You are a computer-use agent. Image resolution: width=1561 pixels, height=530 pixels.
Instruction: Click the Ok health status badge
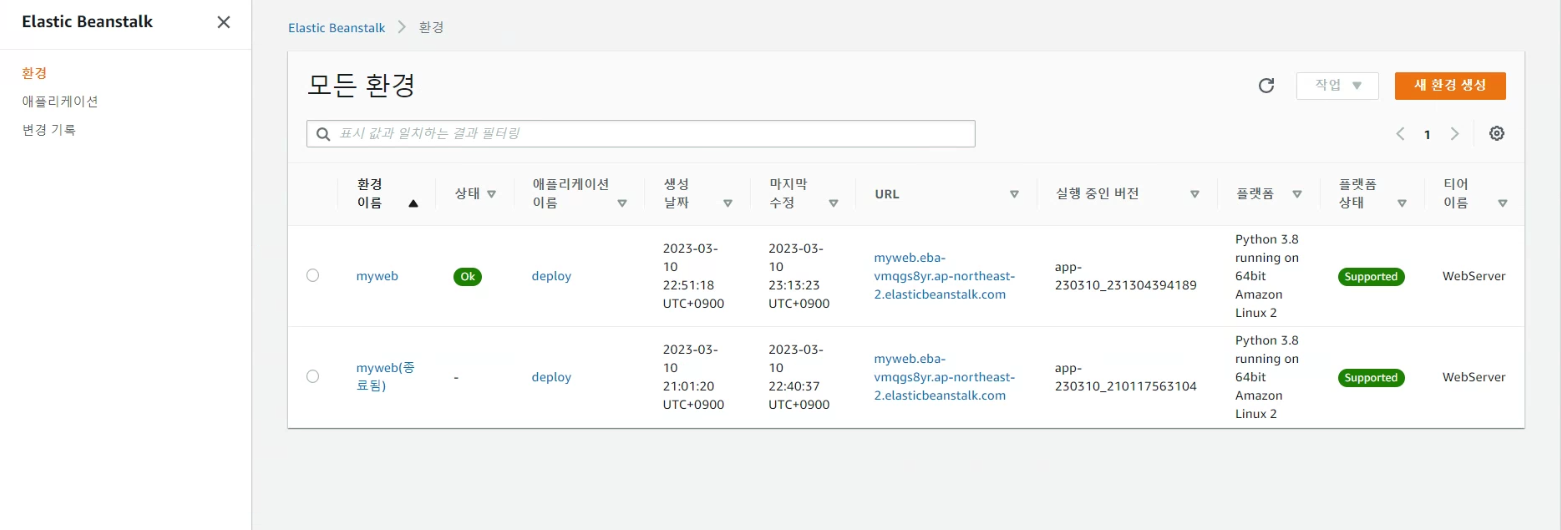[467, 277]
